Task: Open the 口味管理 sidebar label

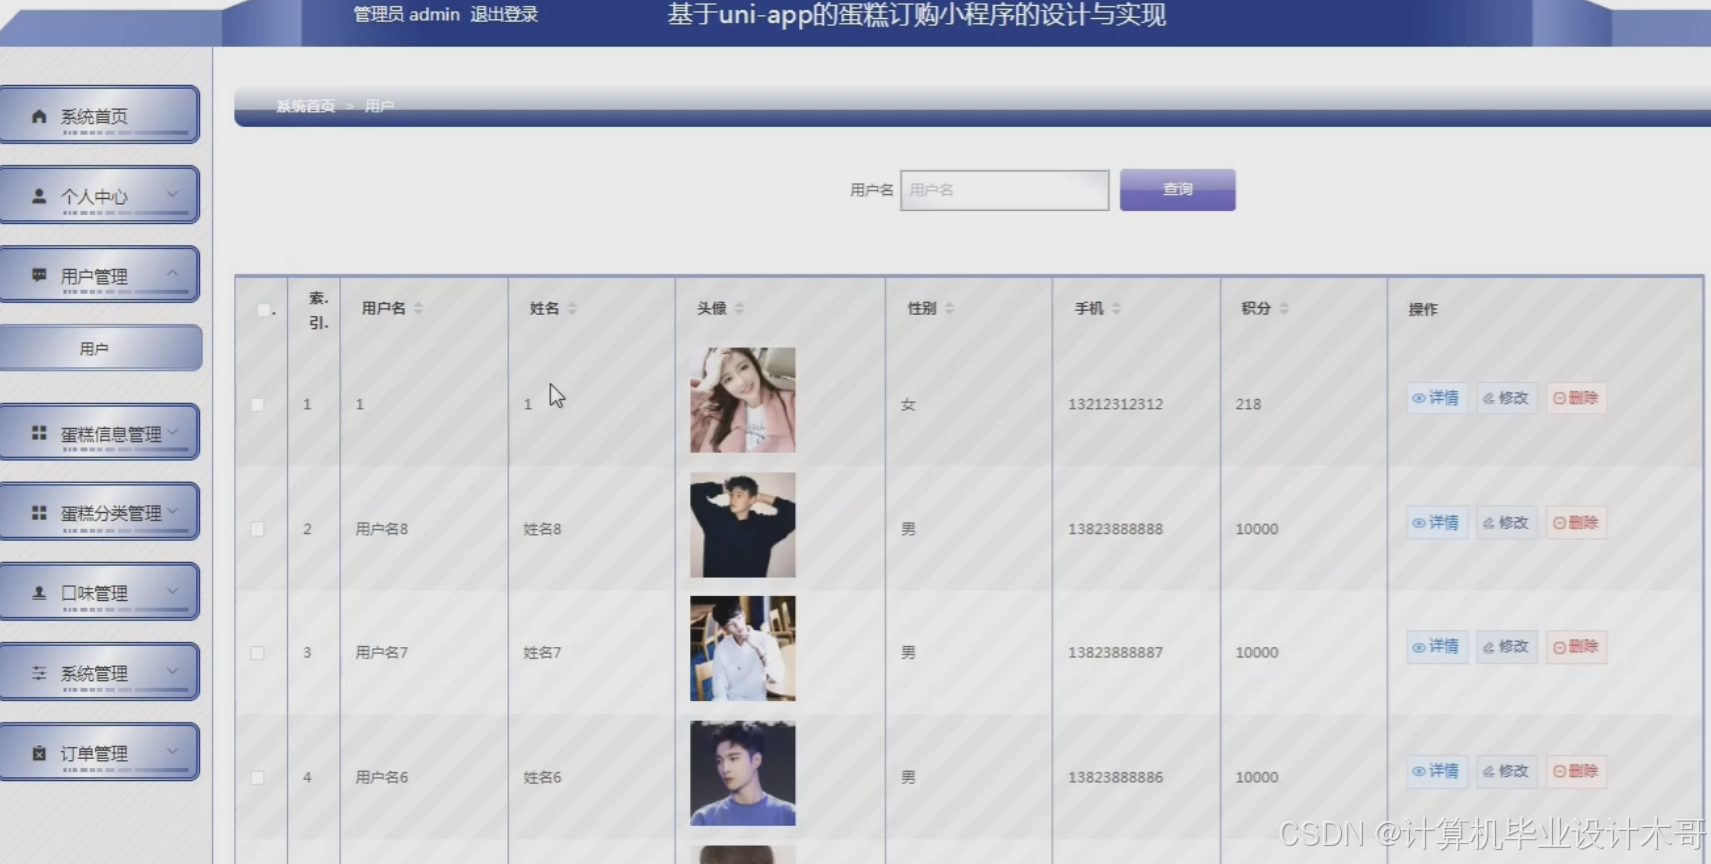Action: pyautogui.click(x=94, y=593)
